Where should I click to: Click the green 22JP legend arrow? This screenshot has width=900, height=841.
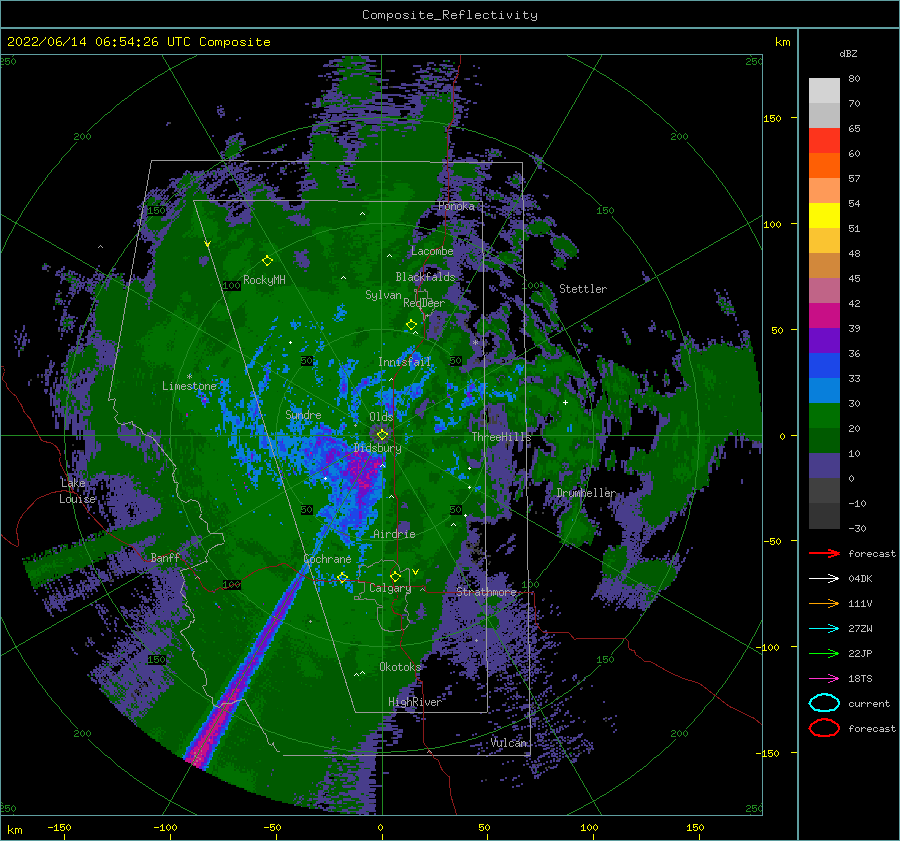point(824,653)
